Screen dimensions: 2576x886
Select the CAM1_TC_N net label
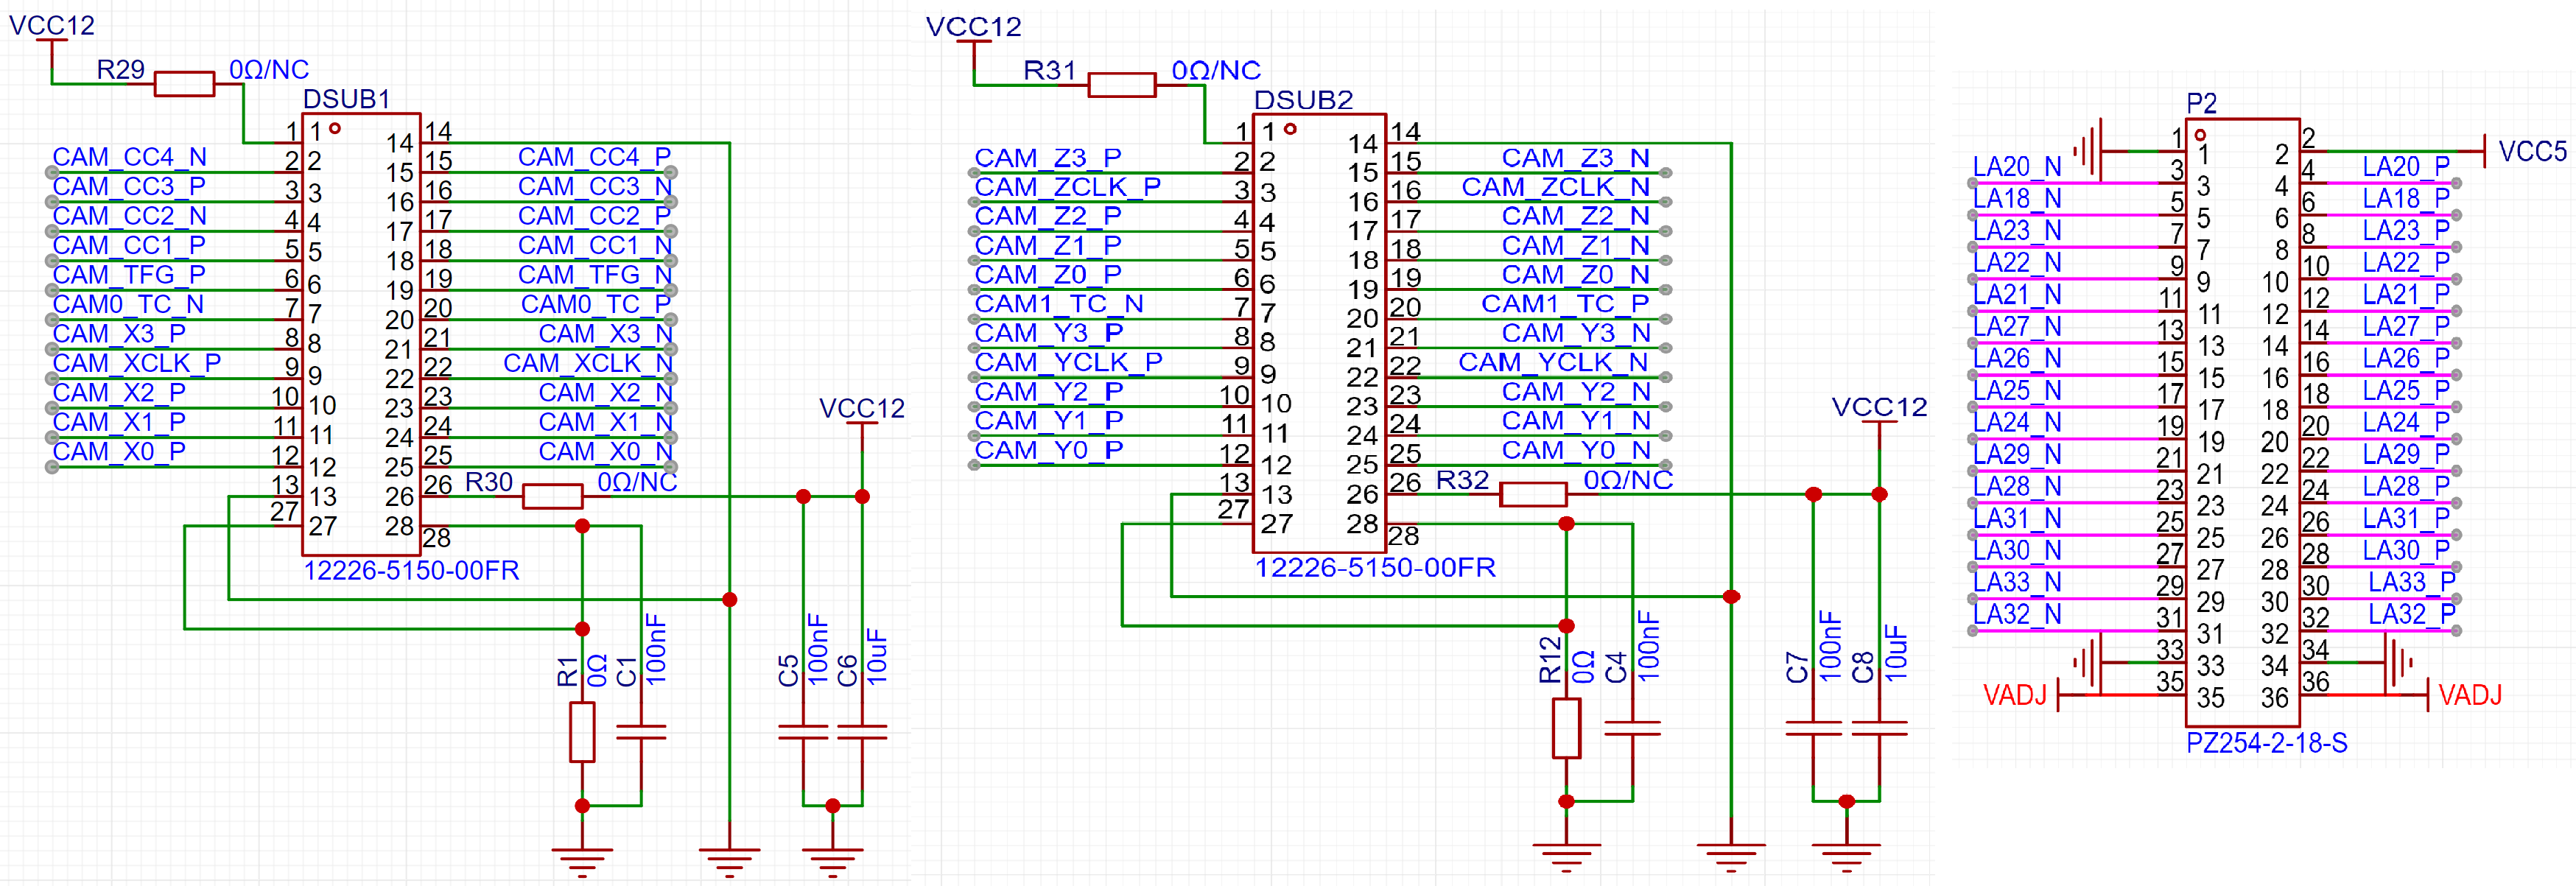coord(1058,304)
